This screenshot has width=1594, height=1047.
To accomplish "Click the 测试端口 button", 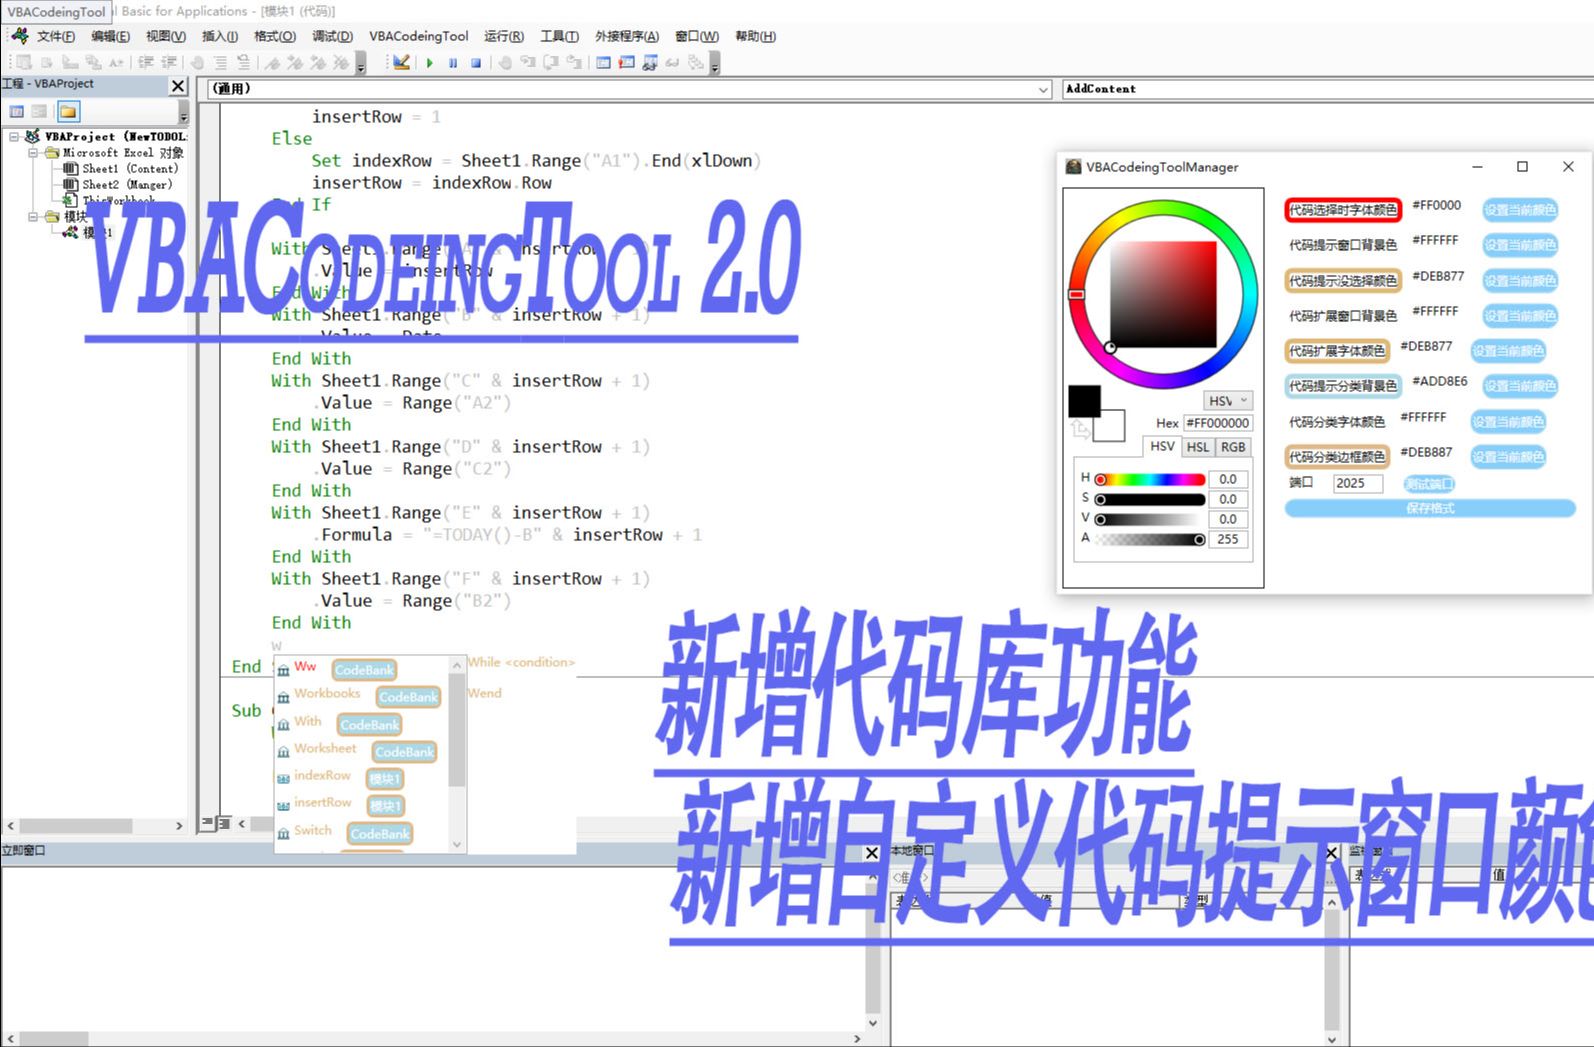I will point(1429,484).
